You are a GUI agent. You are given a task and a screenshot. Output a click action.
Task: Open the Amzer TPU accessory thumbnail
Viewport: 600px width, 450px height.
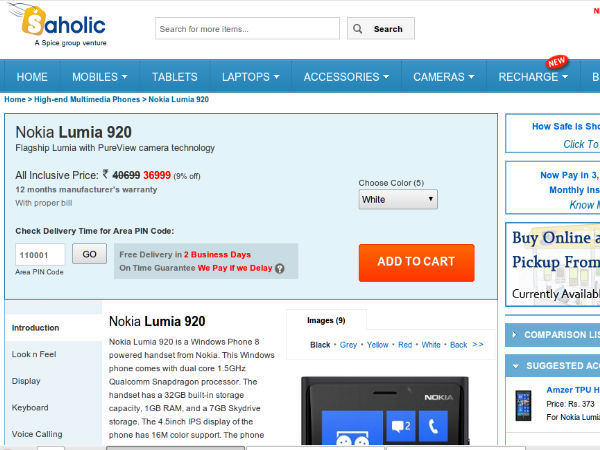523,405
